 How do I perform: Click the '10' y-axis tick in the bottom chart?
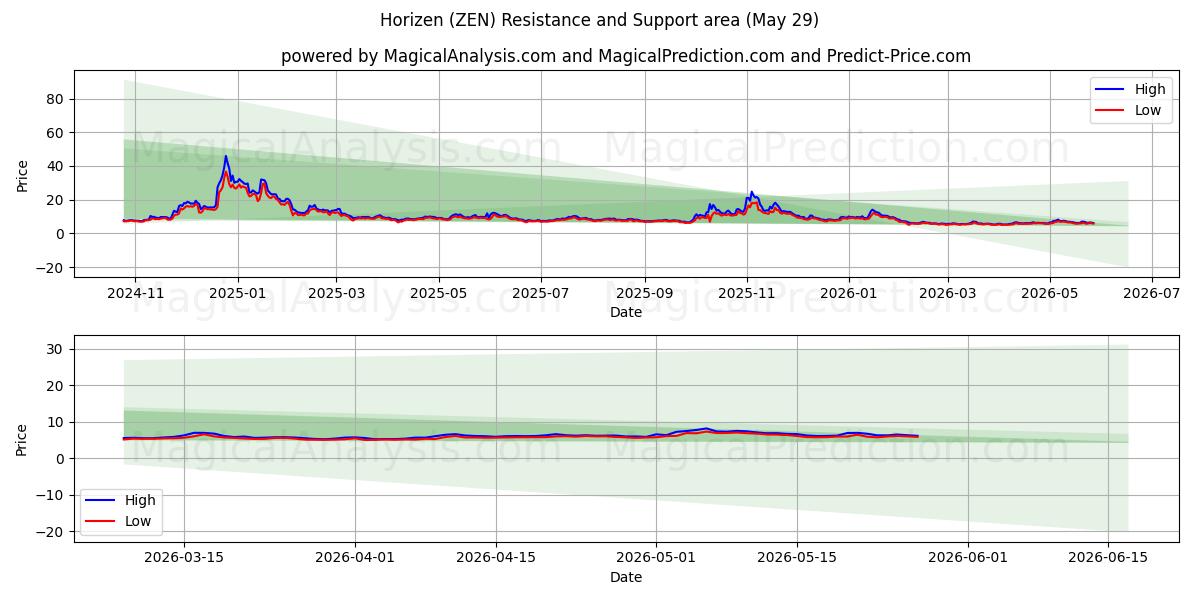pos(55,422)
